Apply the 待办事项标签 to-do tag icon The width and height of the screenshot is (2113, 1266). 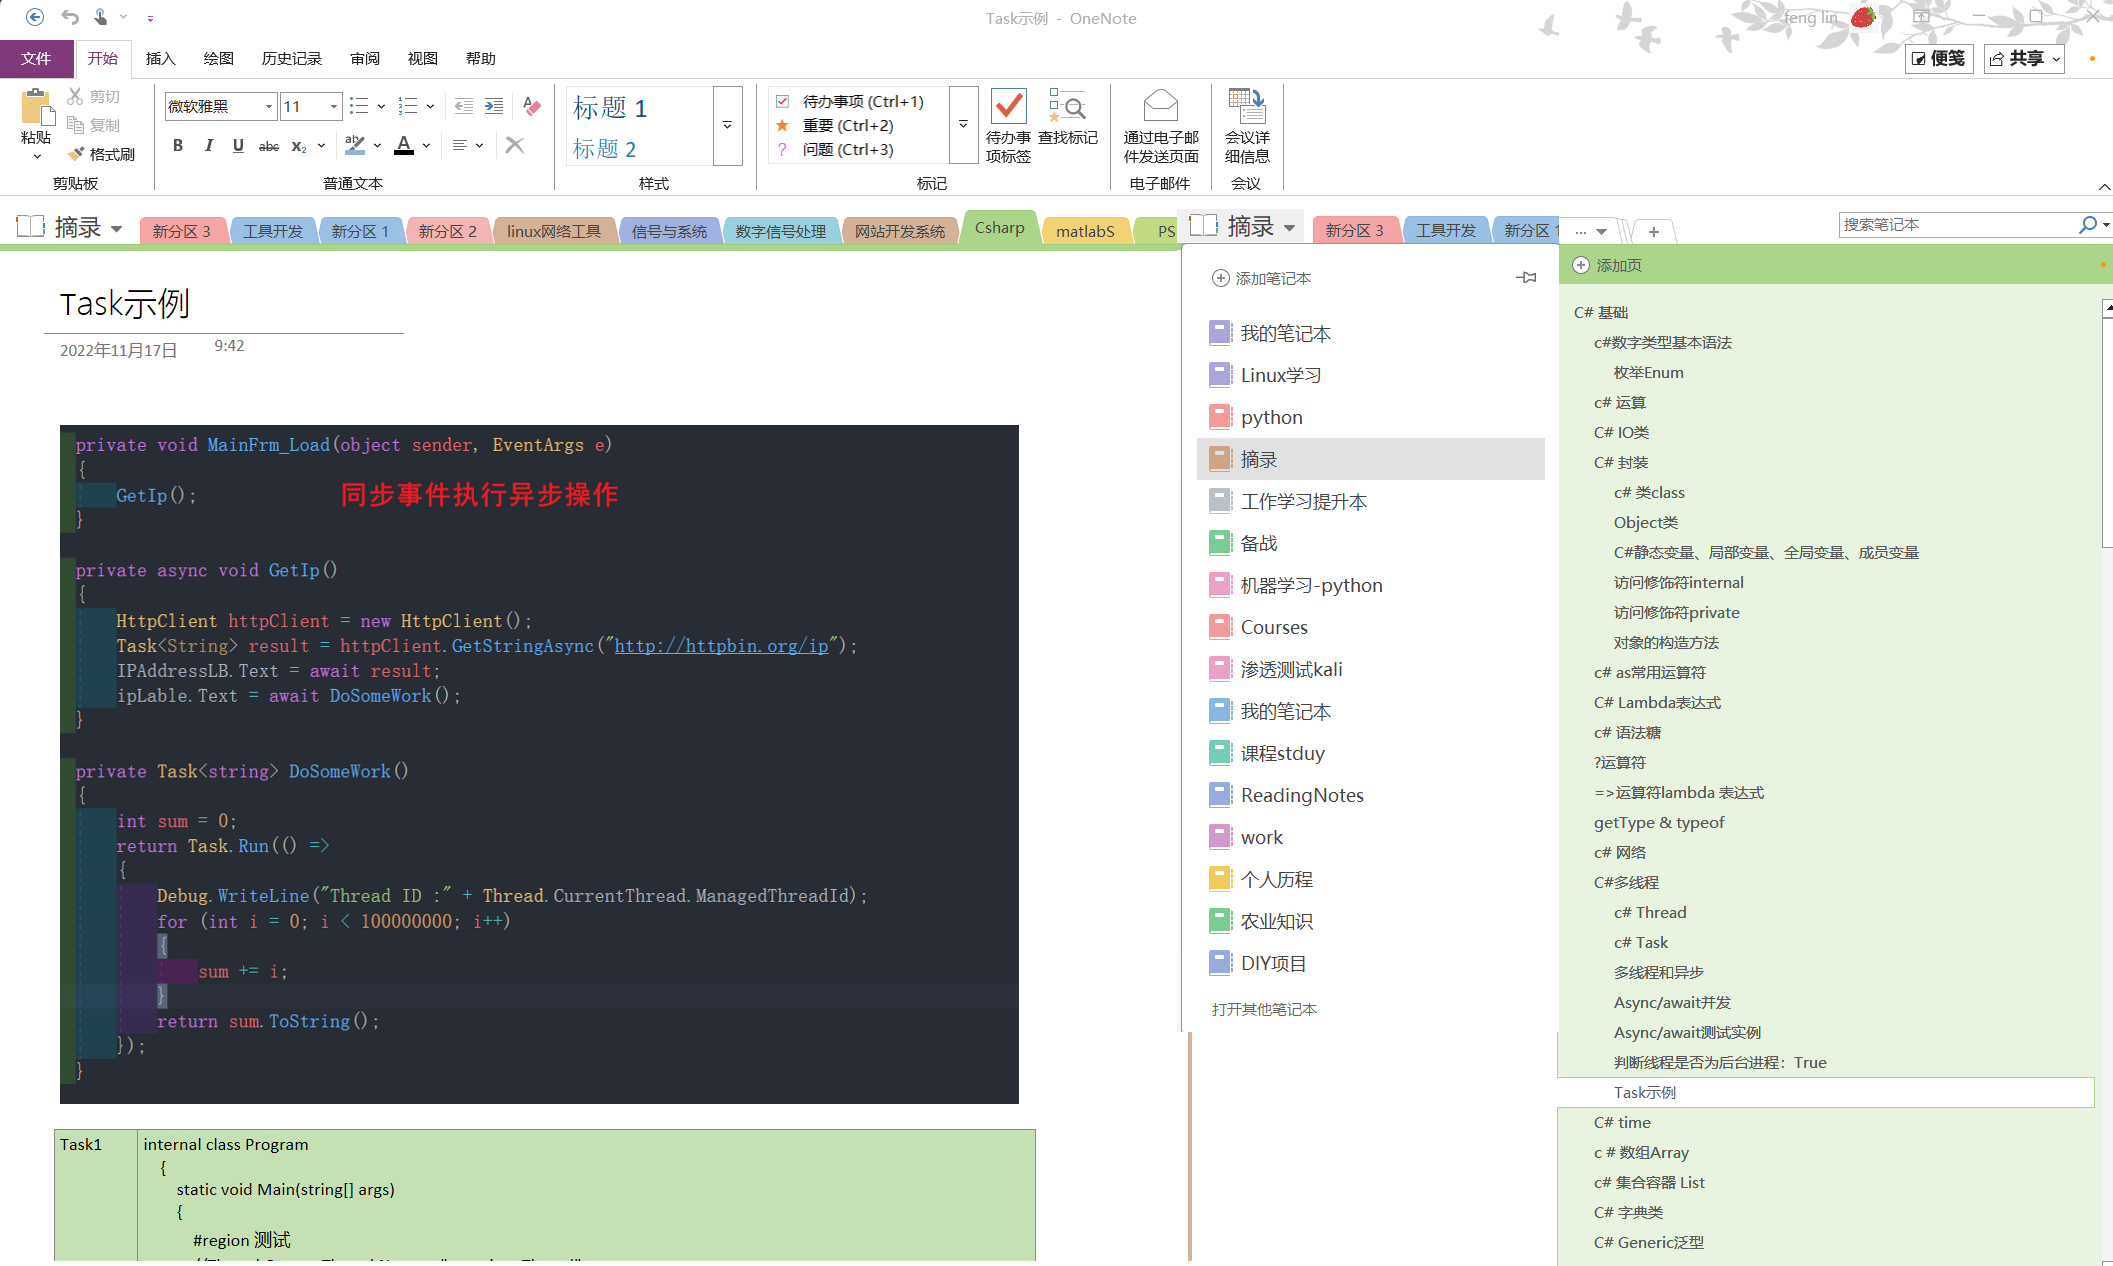tap(1008, 108)
